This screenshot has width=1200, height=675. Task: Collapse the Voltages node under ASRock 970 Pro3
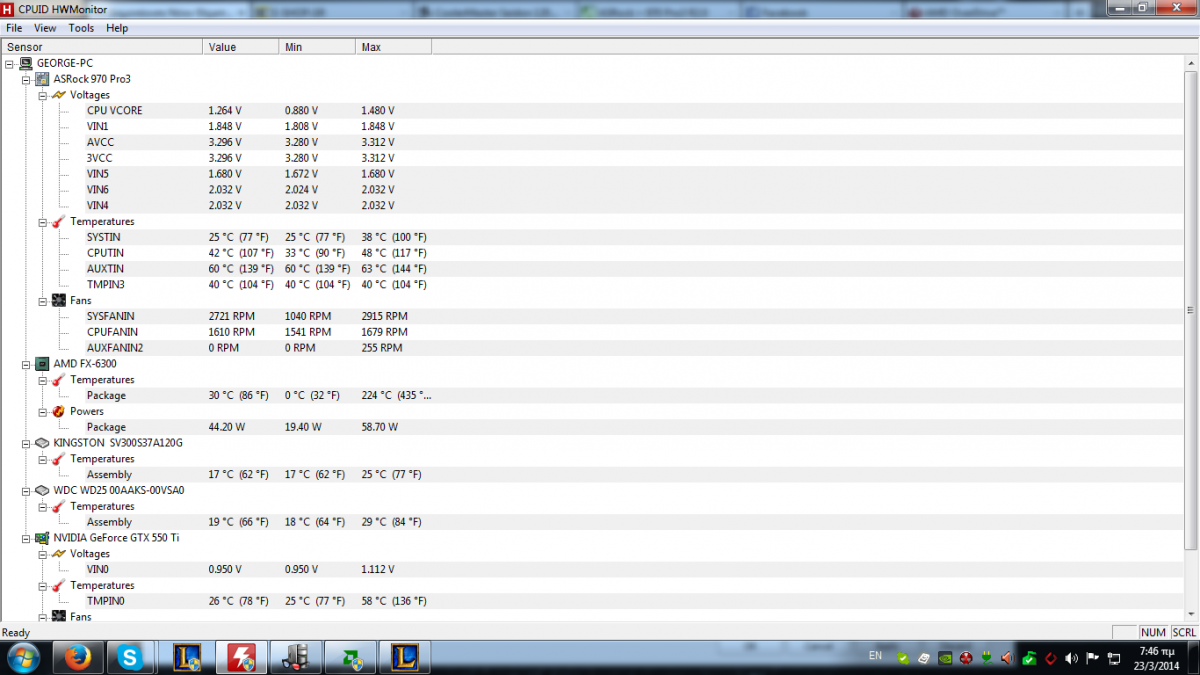pos(42,95)
